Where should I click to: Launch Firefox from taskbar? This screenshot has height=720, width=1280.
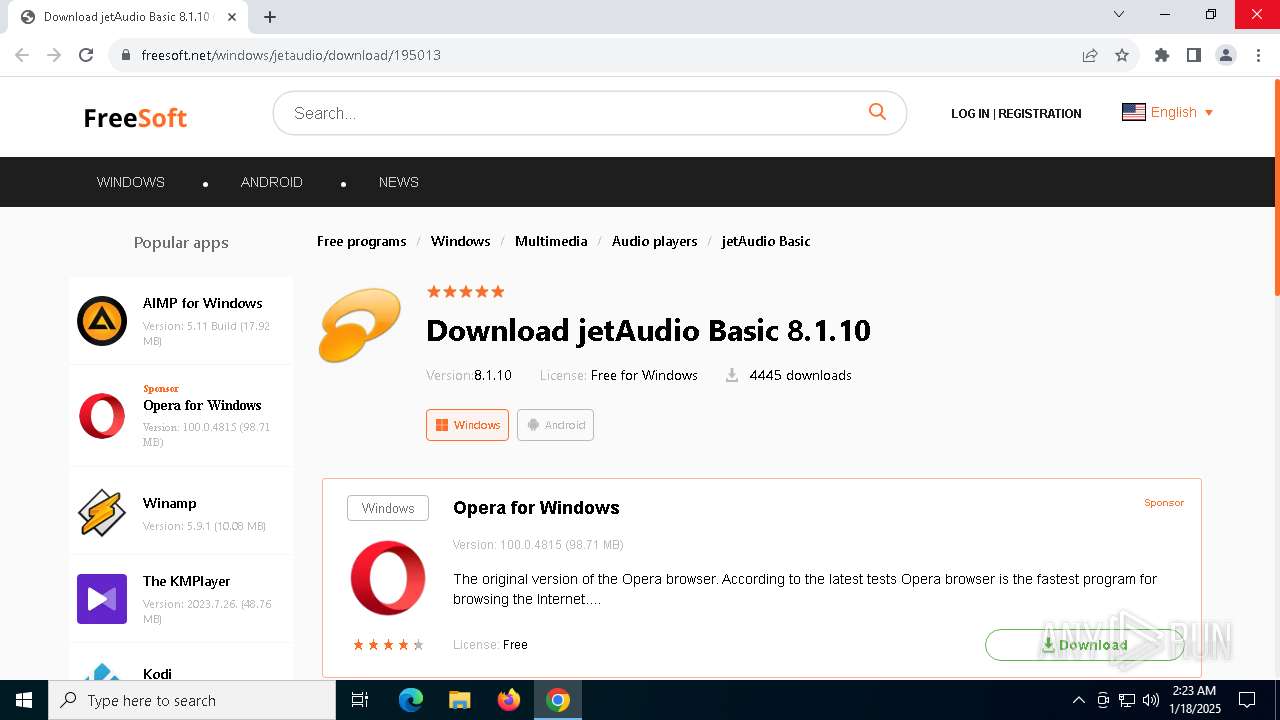(509, 700)
